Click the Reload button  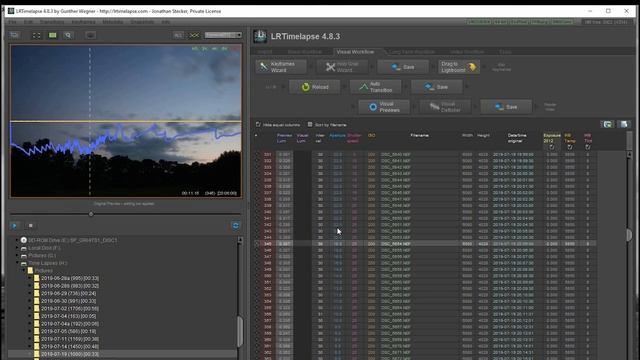(314, 87)
